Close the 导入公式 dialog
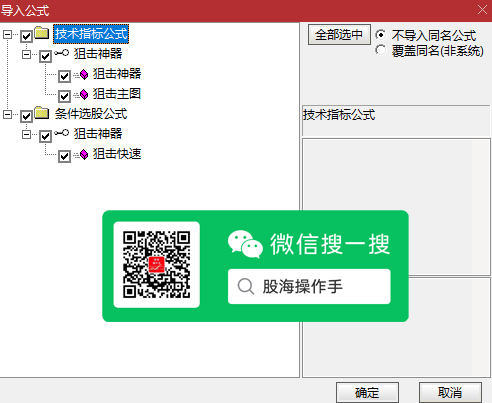 pyautogui.click(x=482, y=10)
